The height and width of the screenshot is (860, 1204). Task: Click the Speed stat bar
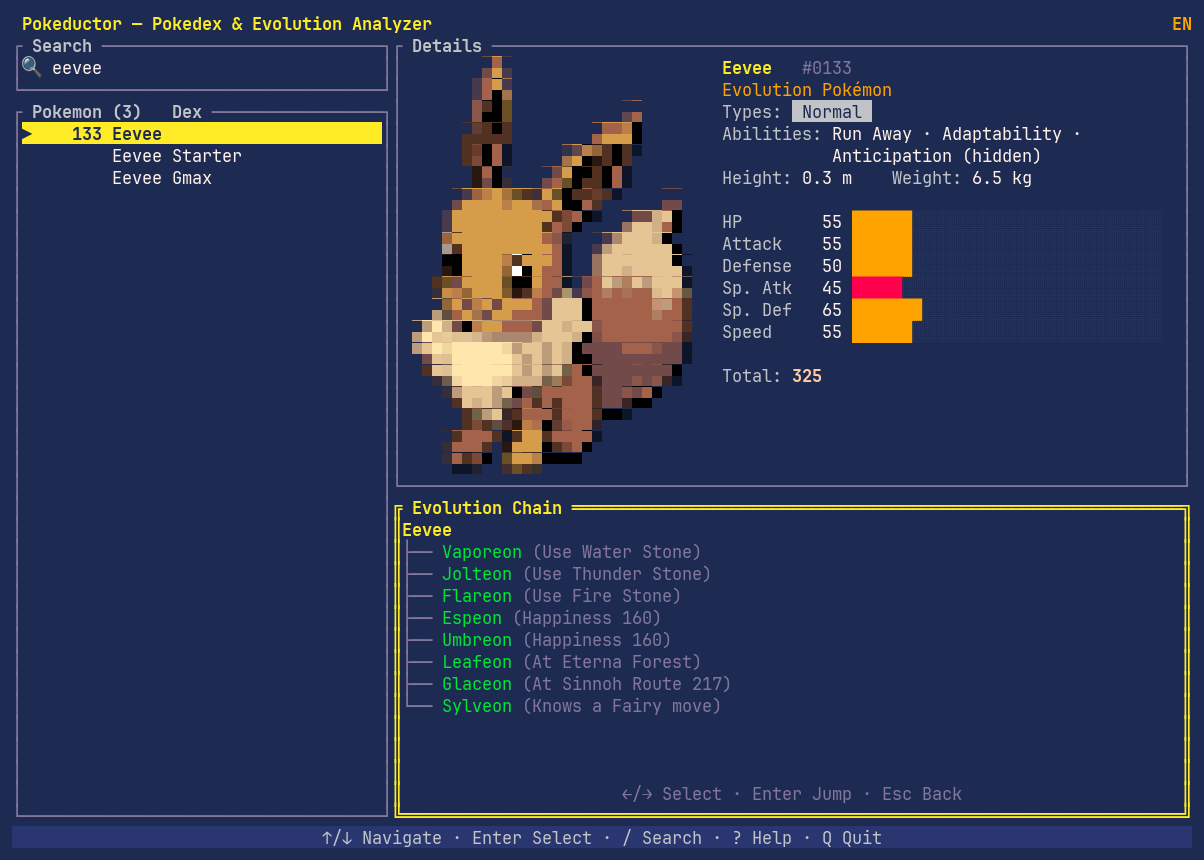[882, 332]
